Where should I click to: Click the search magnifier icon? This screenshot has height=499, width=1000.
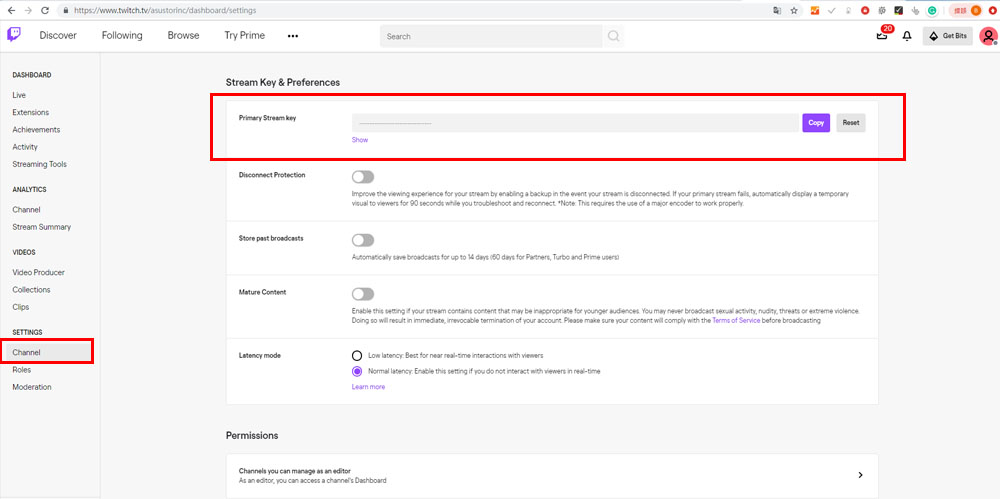[x=613, y=36]
